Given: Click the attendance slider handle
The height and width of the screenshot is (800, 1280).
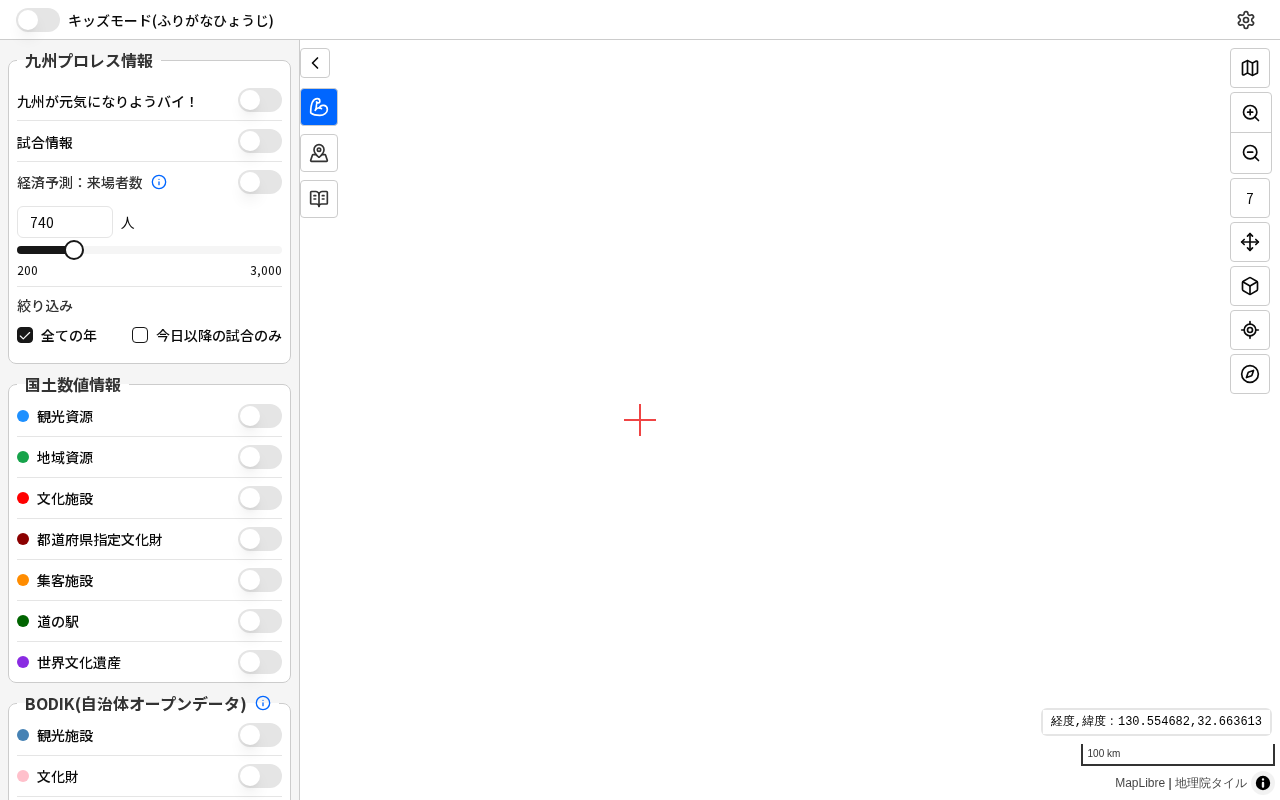Looking at the screenshot, I should tap(74, 250).
